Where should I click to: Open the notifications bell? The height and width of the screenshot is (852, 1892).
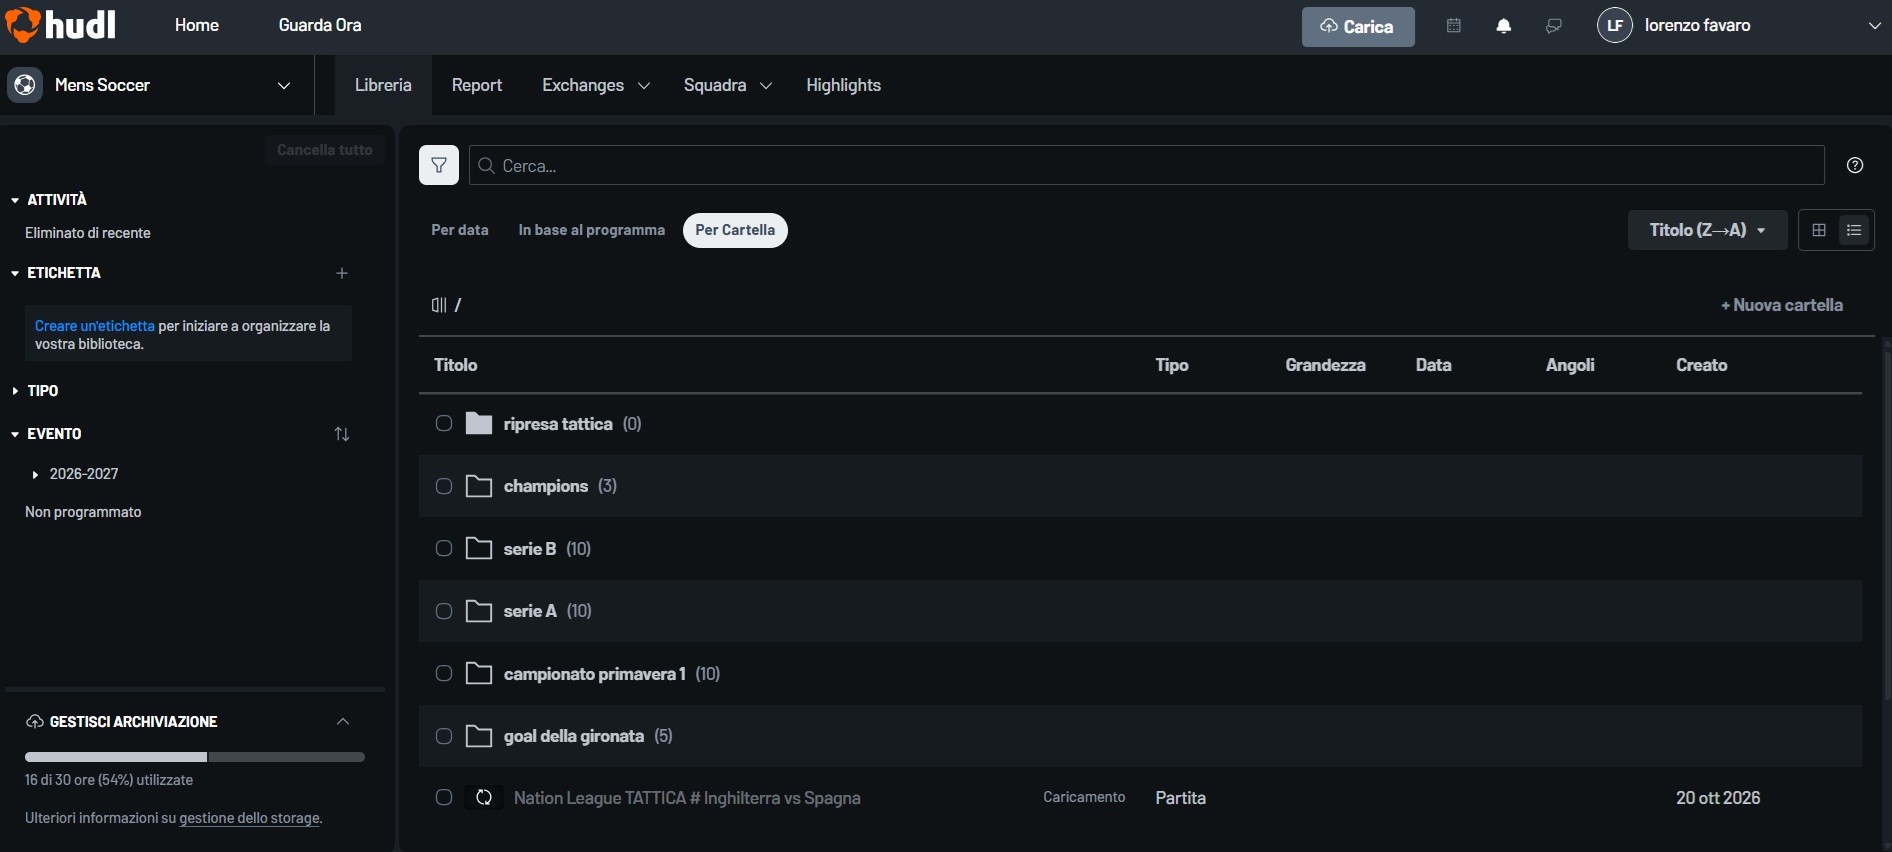point(1504,26)
